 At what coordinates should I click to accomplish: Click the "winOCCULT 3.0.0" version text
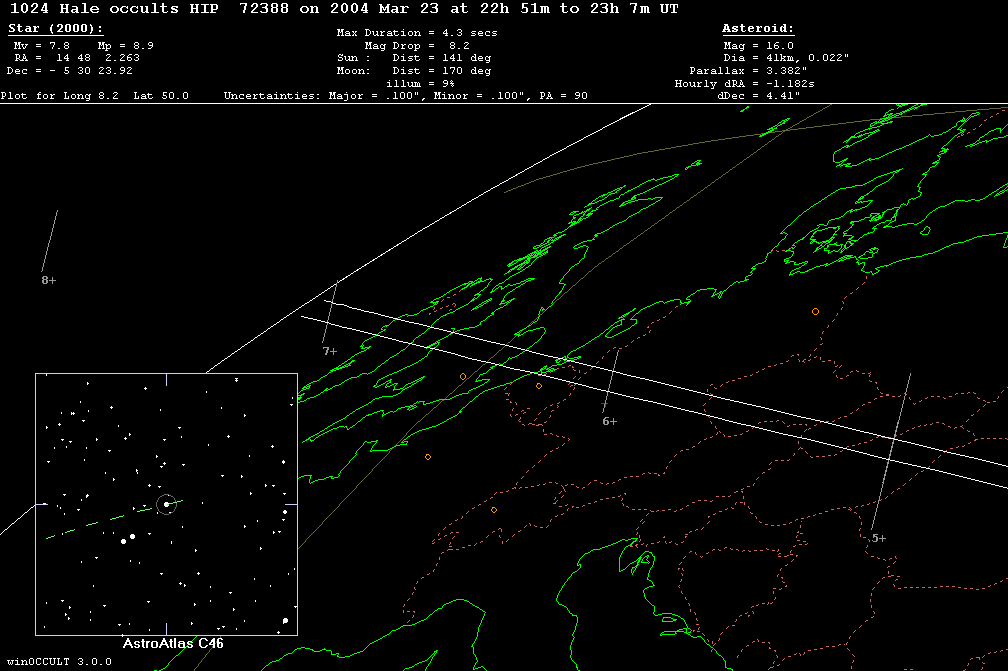(56, 662)
